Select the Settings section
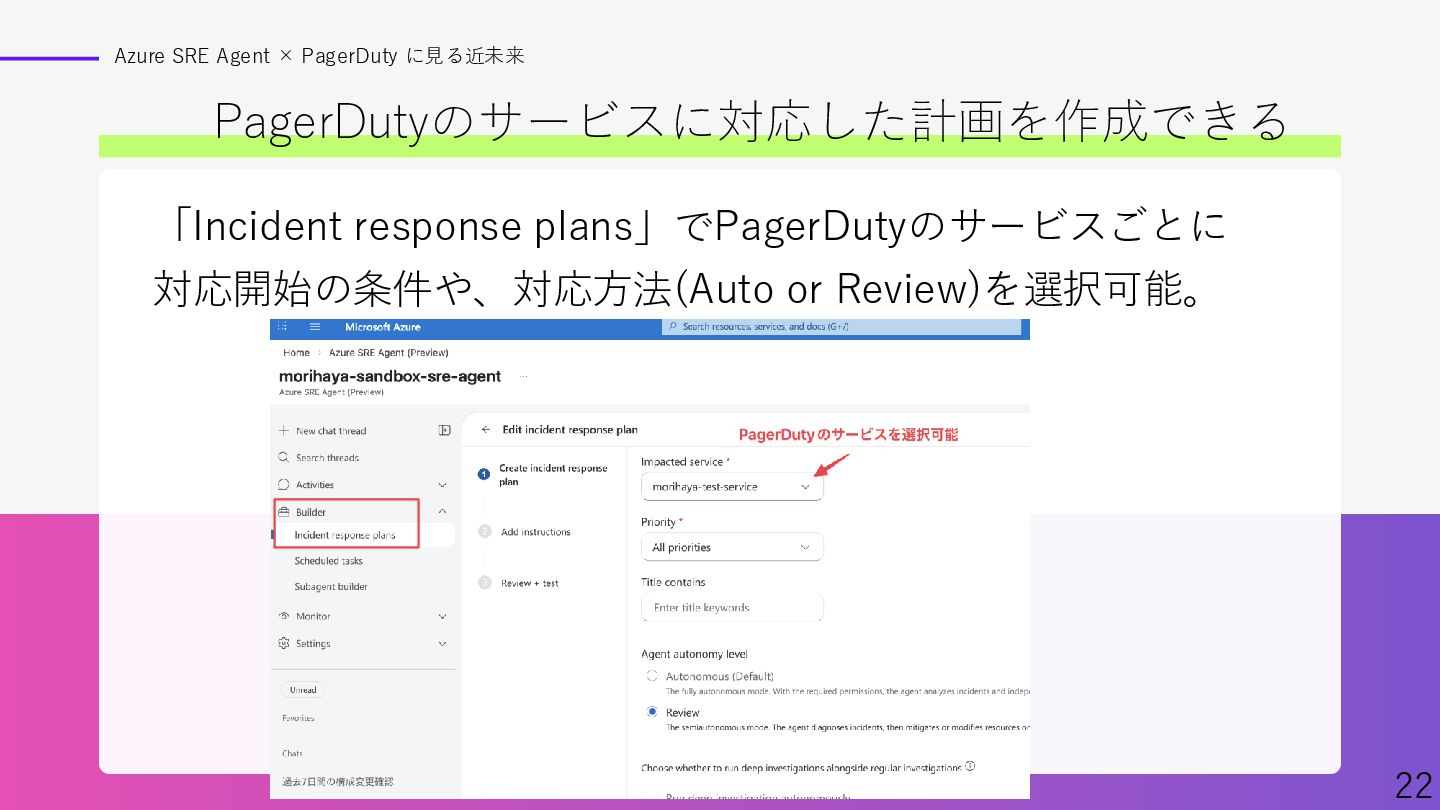Screen dimensions: 1440x810 click(313, 644)
